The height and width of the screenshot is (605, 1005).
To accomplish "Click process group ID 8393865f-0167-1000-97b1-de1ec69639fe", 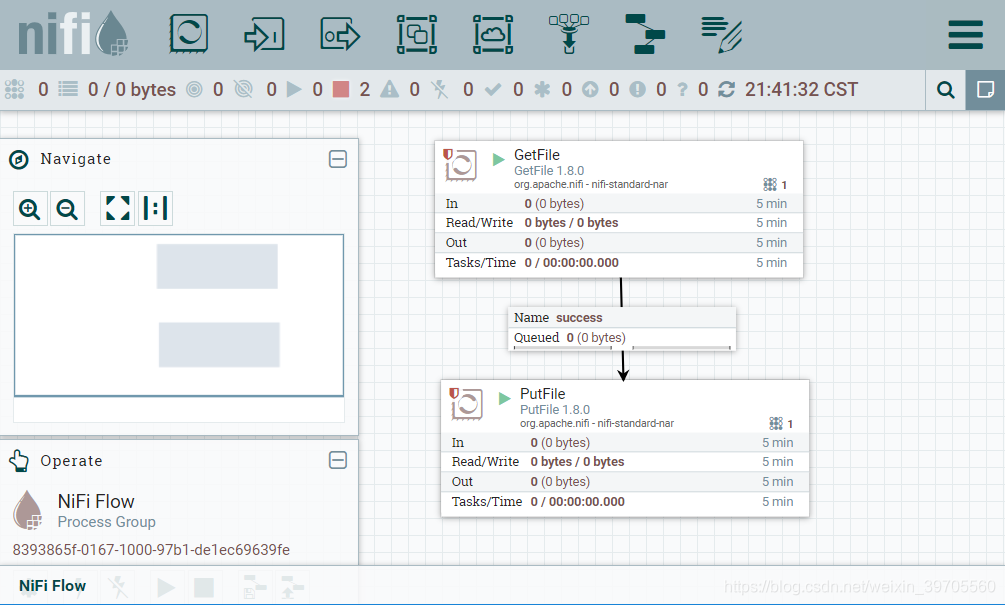I will coord(151,550).
